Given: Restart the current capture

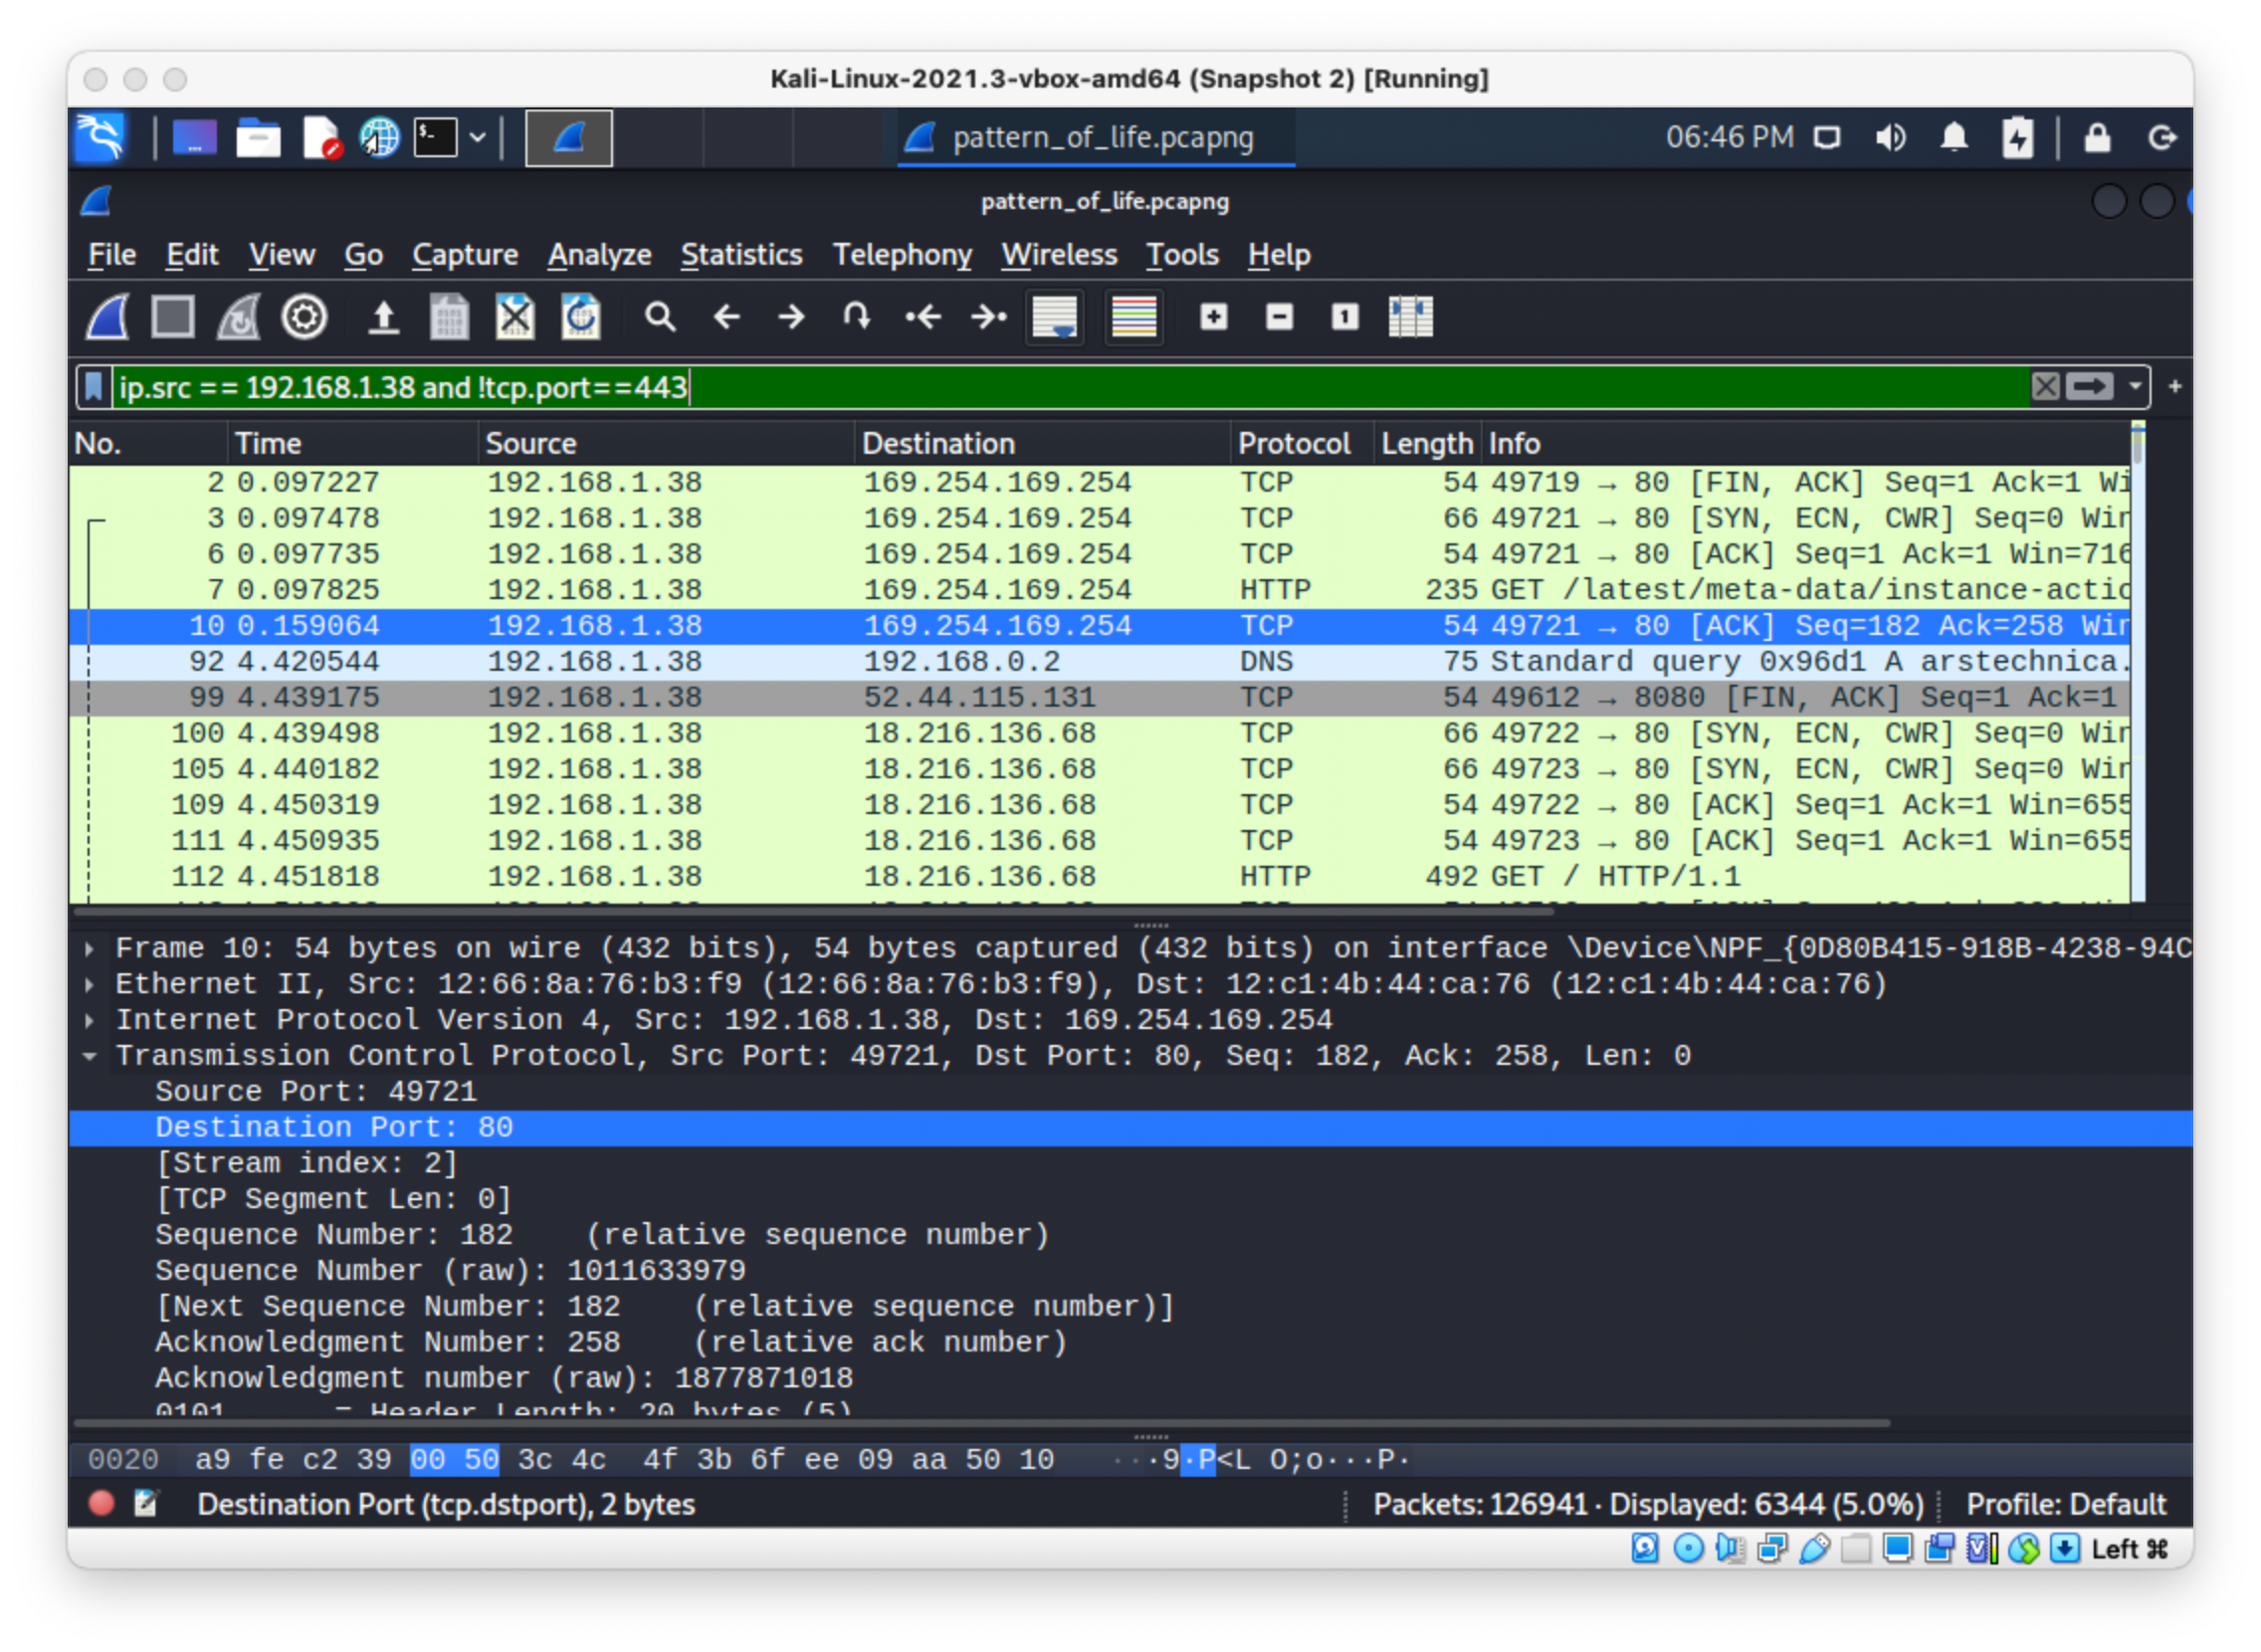Looking at the screenshot, I should pyautogui.click(x=239, y=318).
